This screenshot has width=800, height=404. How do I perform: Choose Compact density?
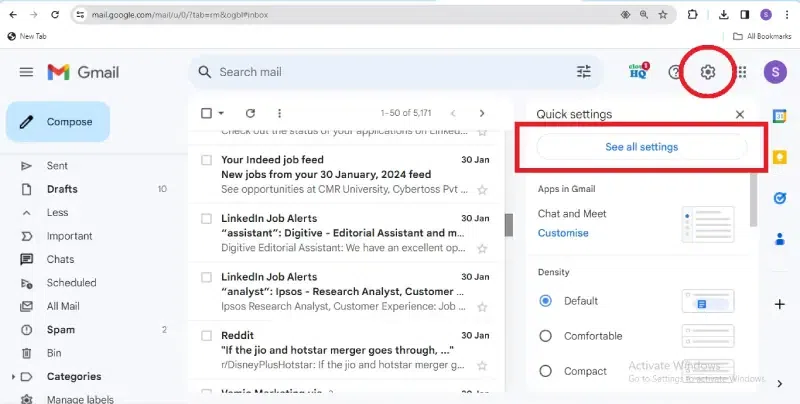[545, 371]
